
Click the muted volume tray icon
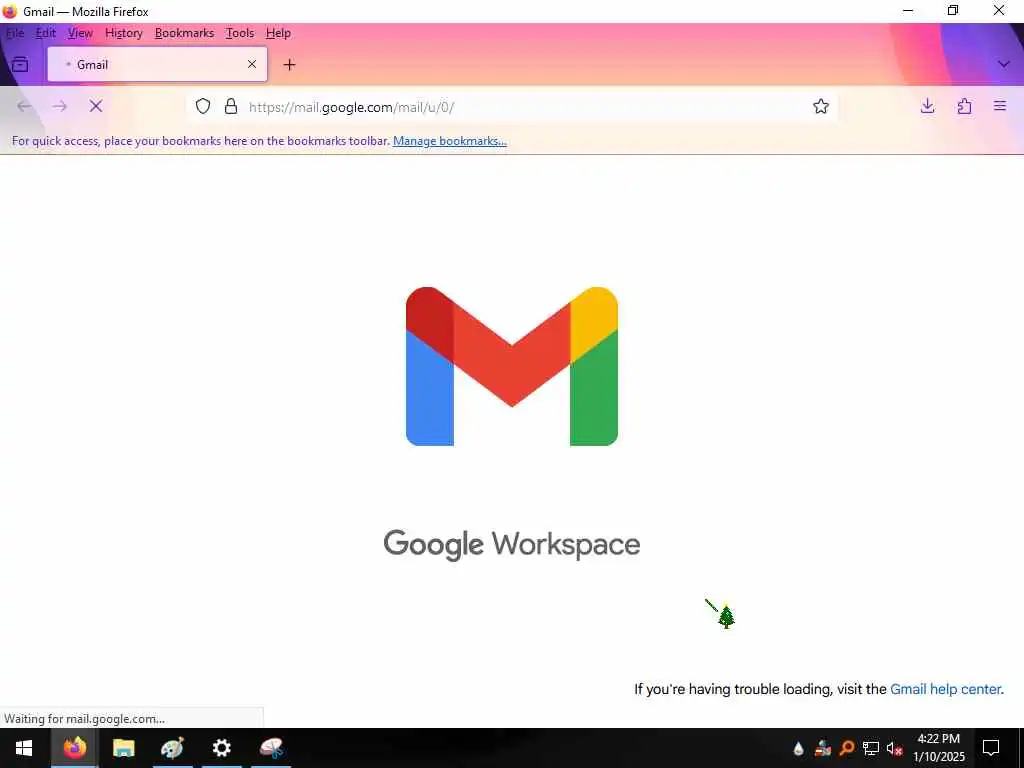894,748
